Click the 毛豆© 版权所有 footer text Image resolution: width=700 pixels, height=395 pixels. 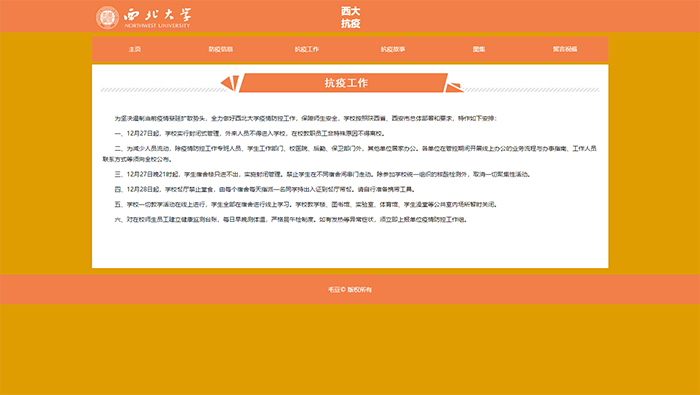(x=350, y=290)
